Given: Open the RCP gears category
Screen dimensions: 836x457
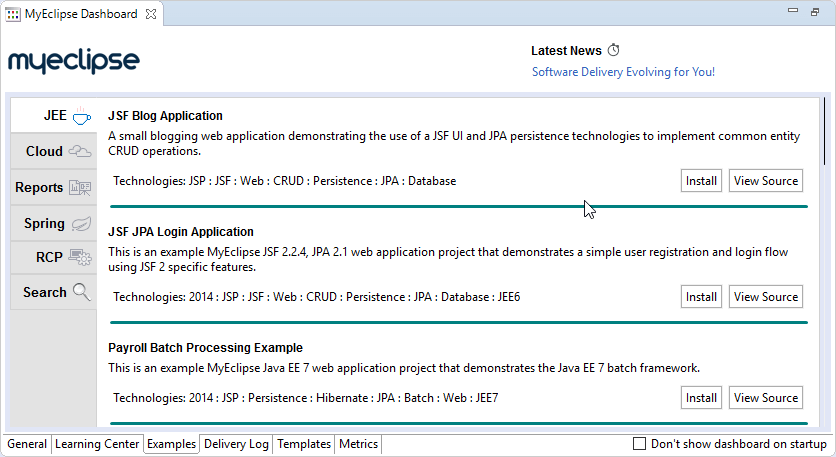Looking at the screenshot, I should pos(54,258).
